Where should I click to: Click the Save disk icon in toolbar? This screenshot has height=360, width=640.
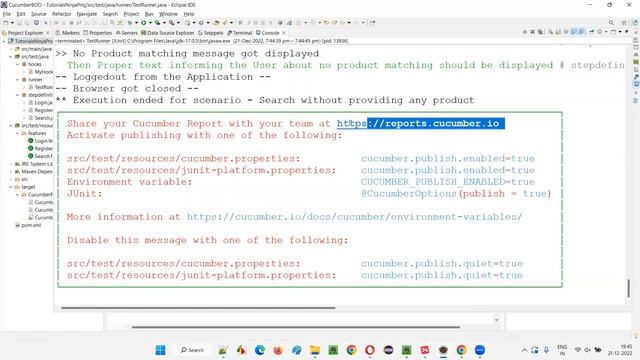click(20, 23)
